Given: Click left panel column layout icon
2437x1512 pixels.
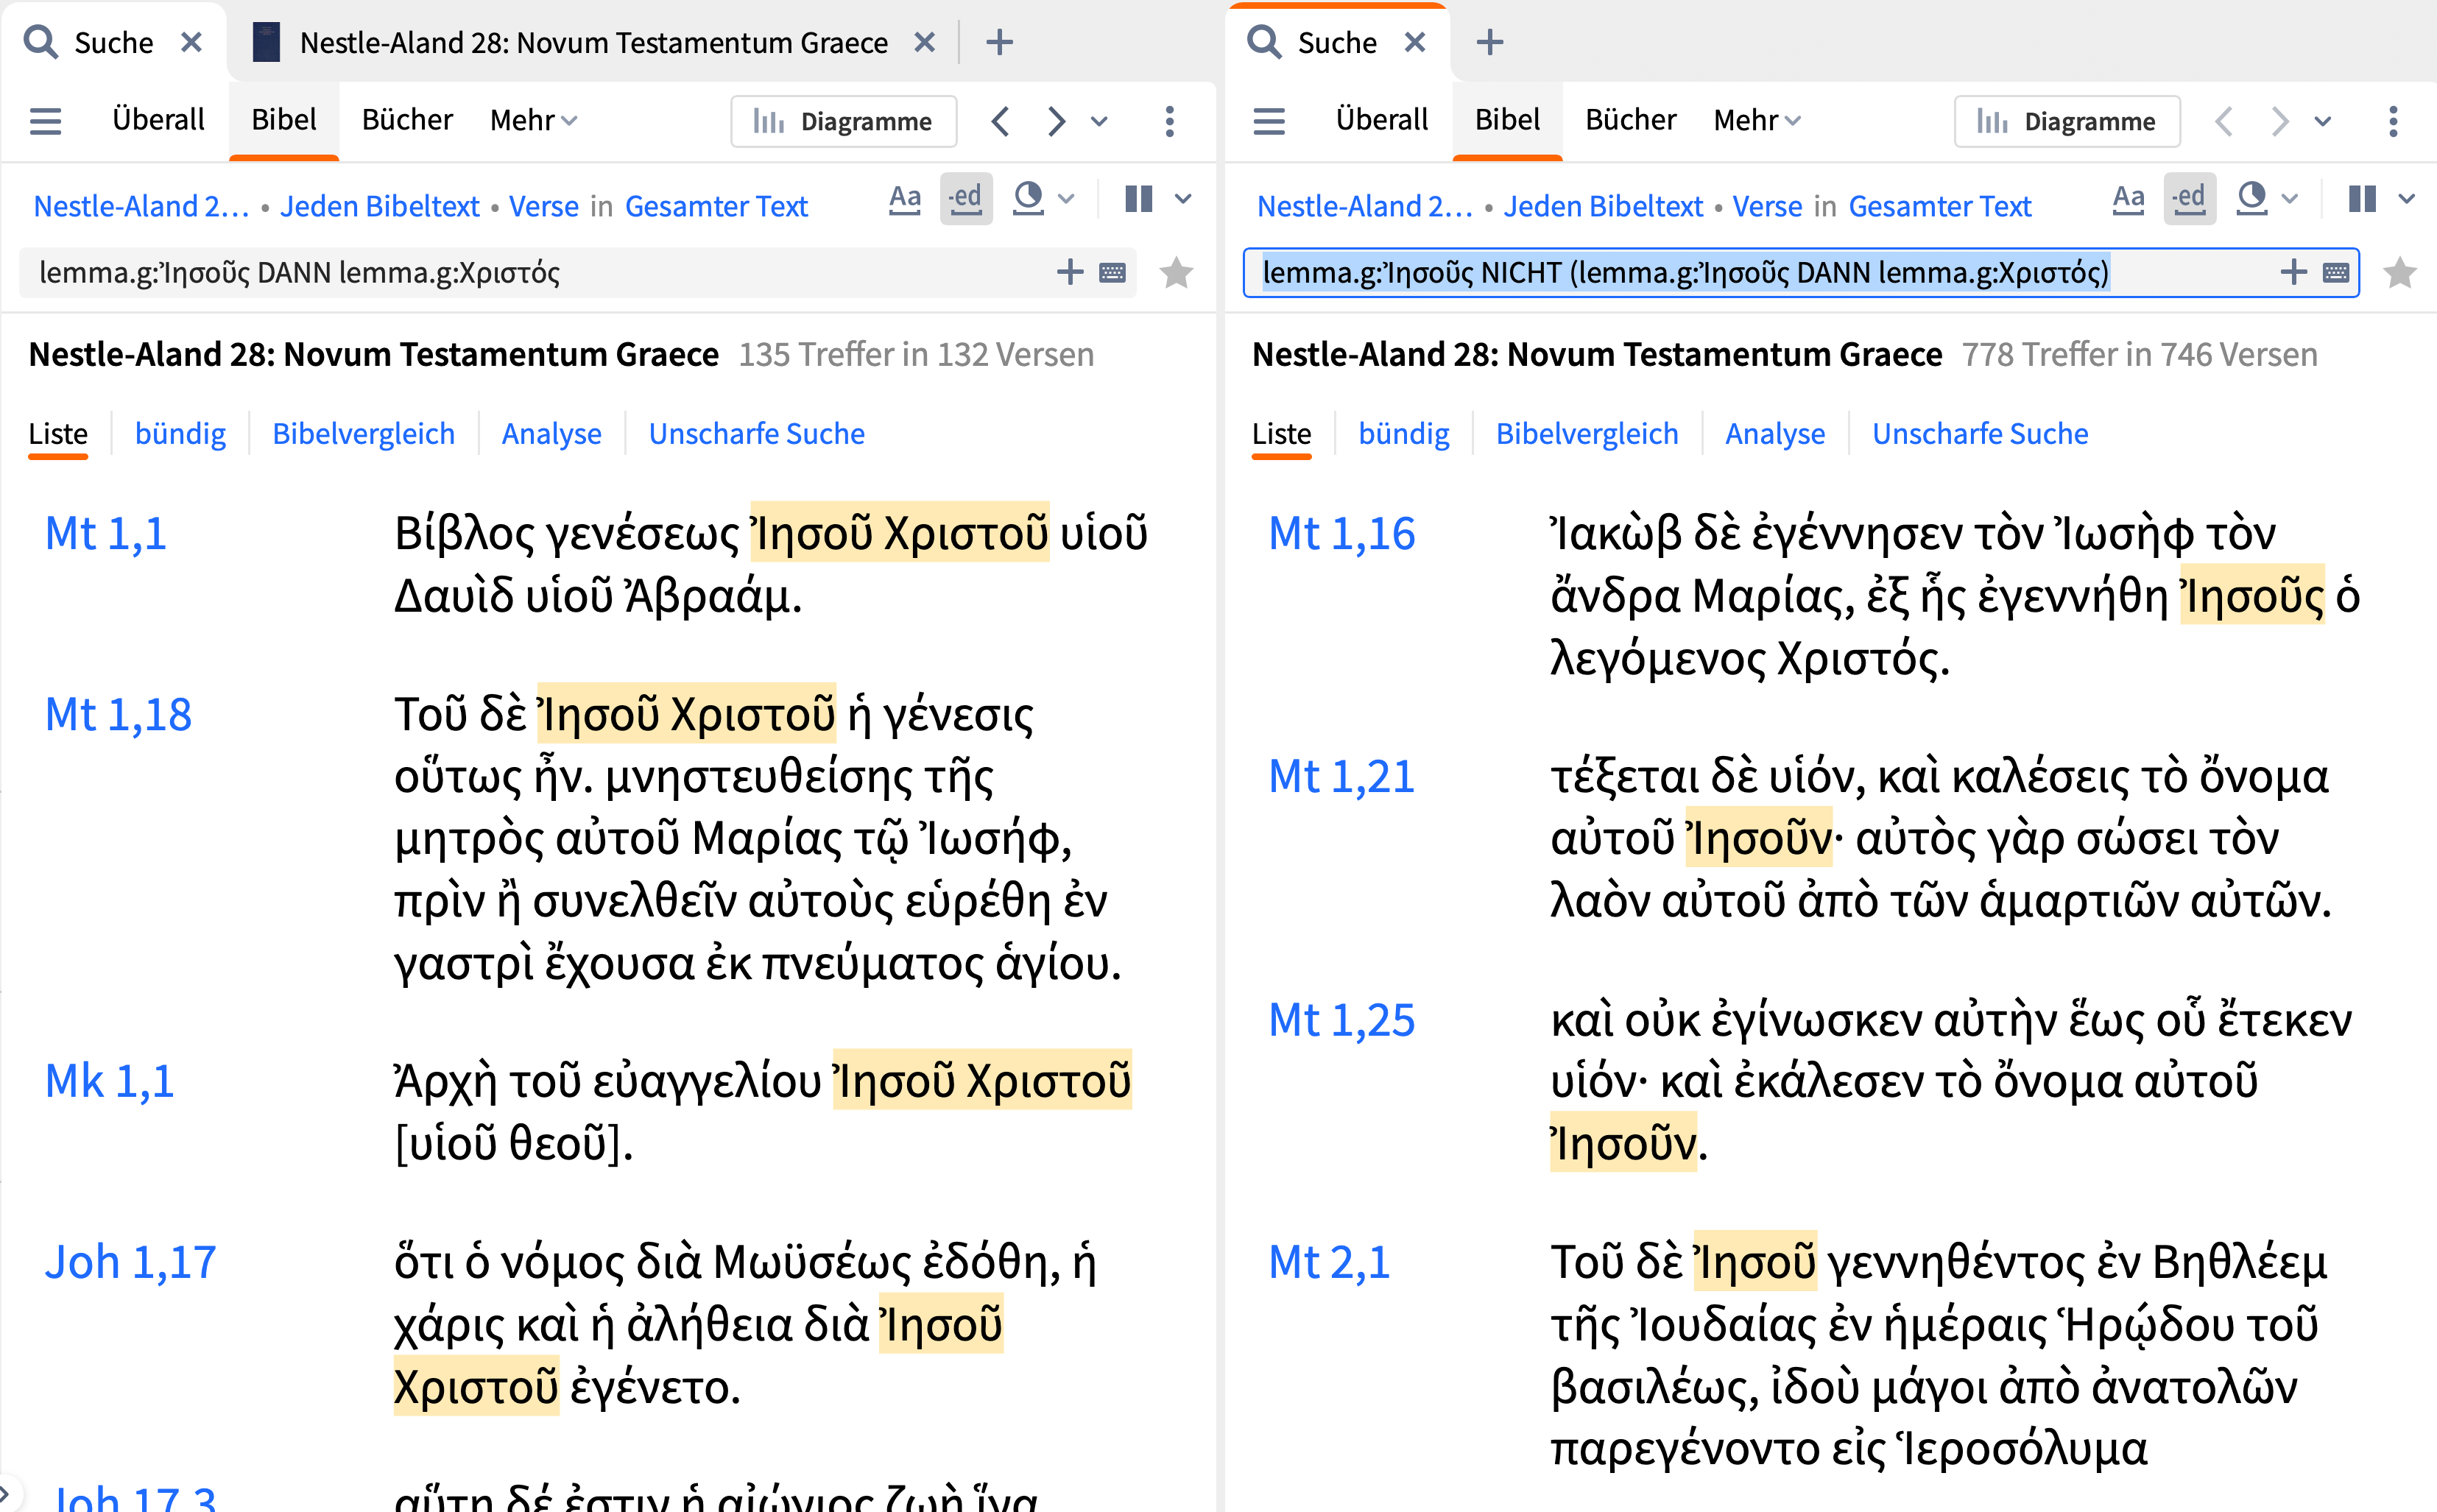Looking at the screenshot, I should coord(1139,198).
